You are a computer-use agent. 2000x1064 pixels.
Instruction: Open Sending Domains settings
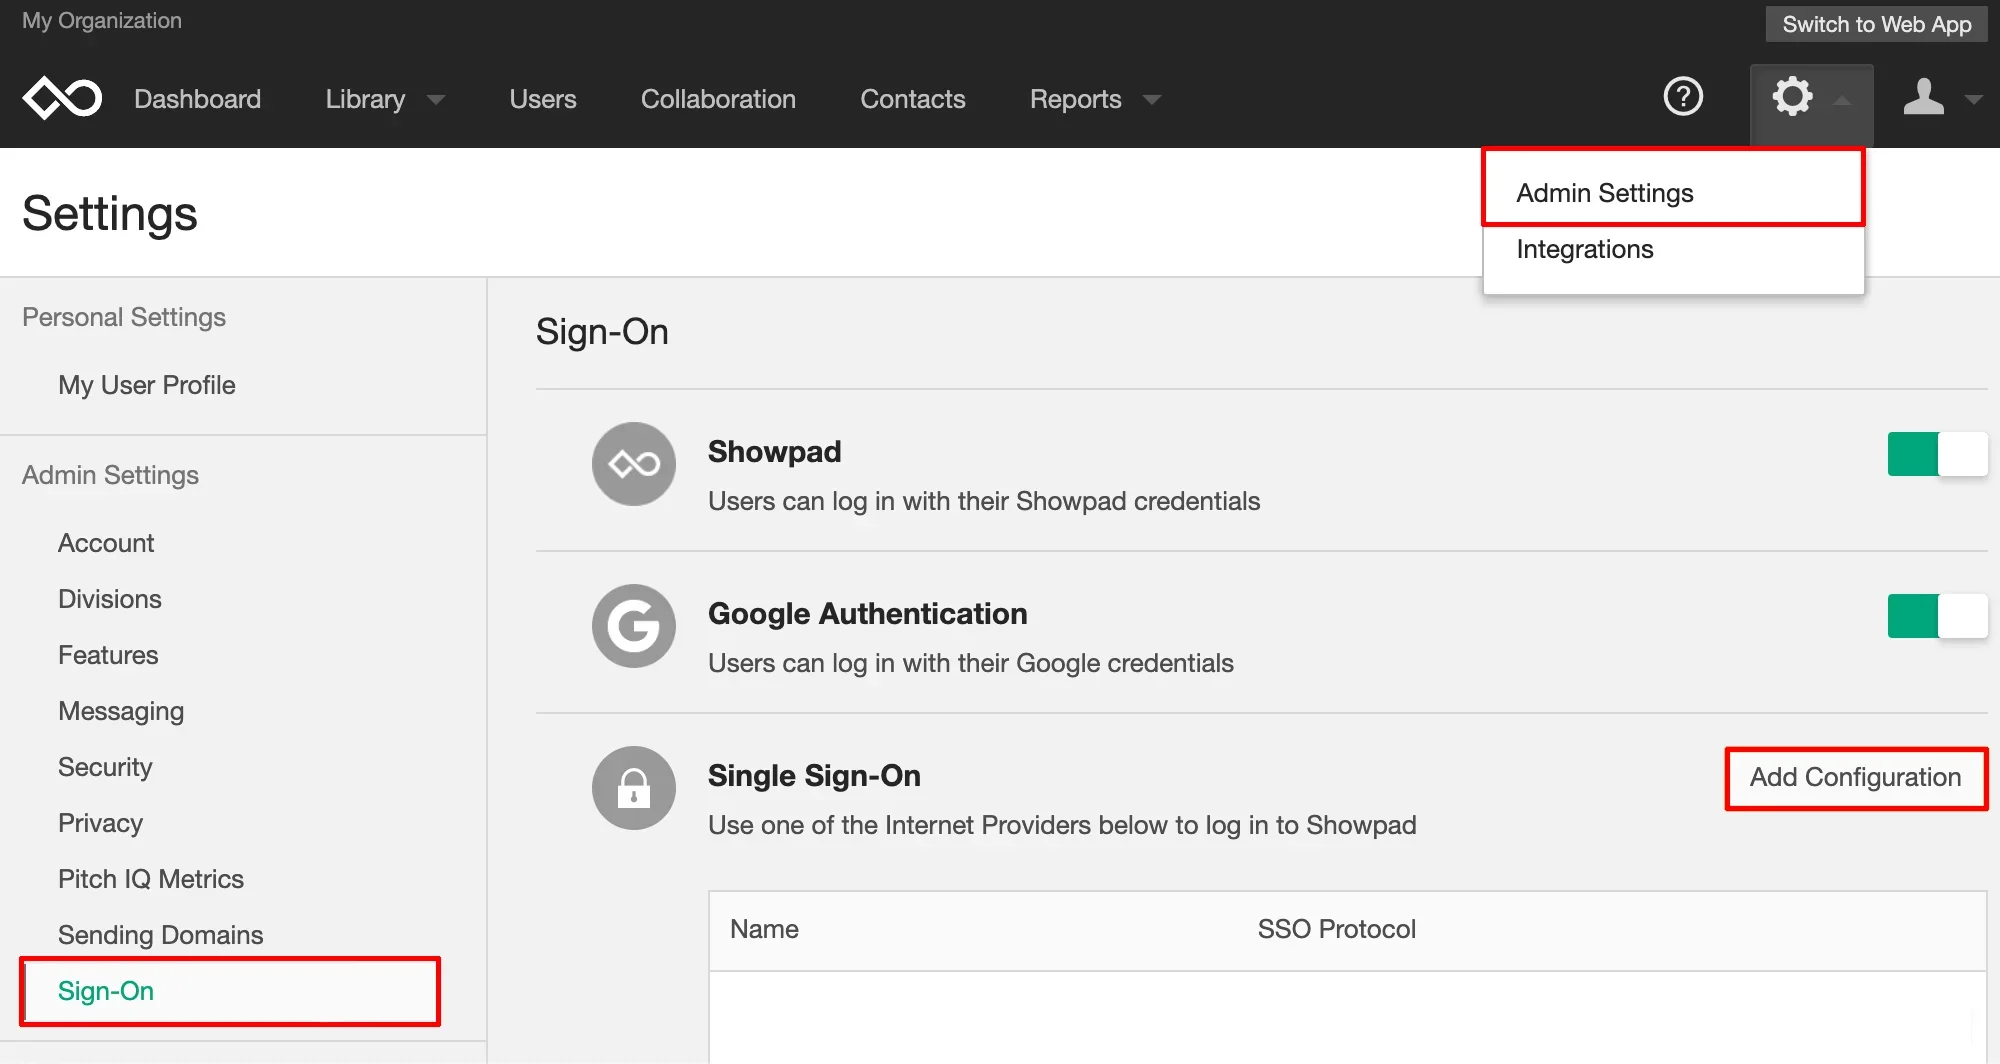160,935
